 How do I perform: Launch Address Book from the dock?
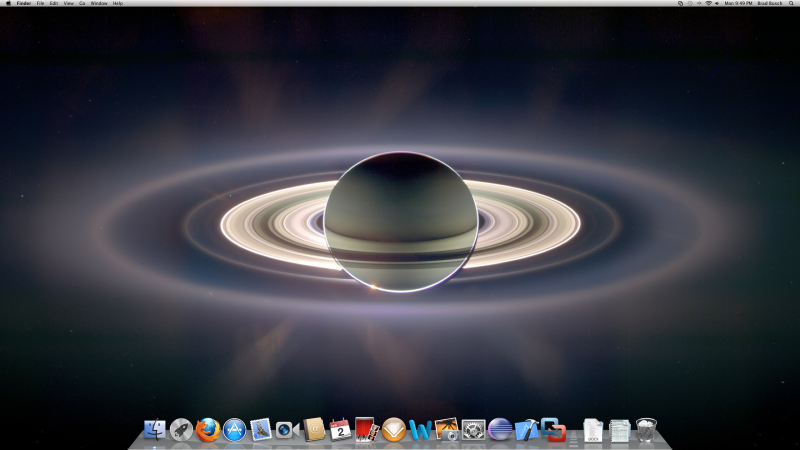point(313,430)
